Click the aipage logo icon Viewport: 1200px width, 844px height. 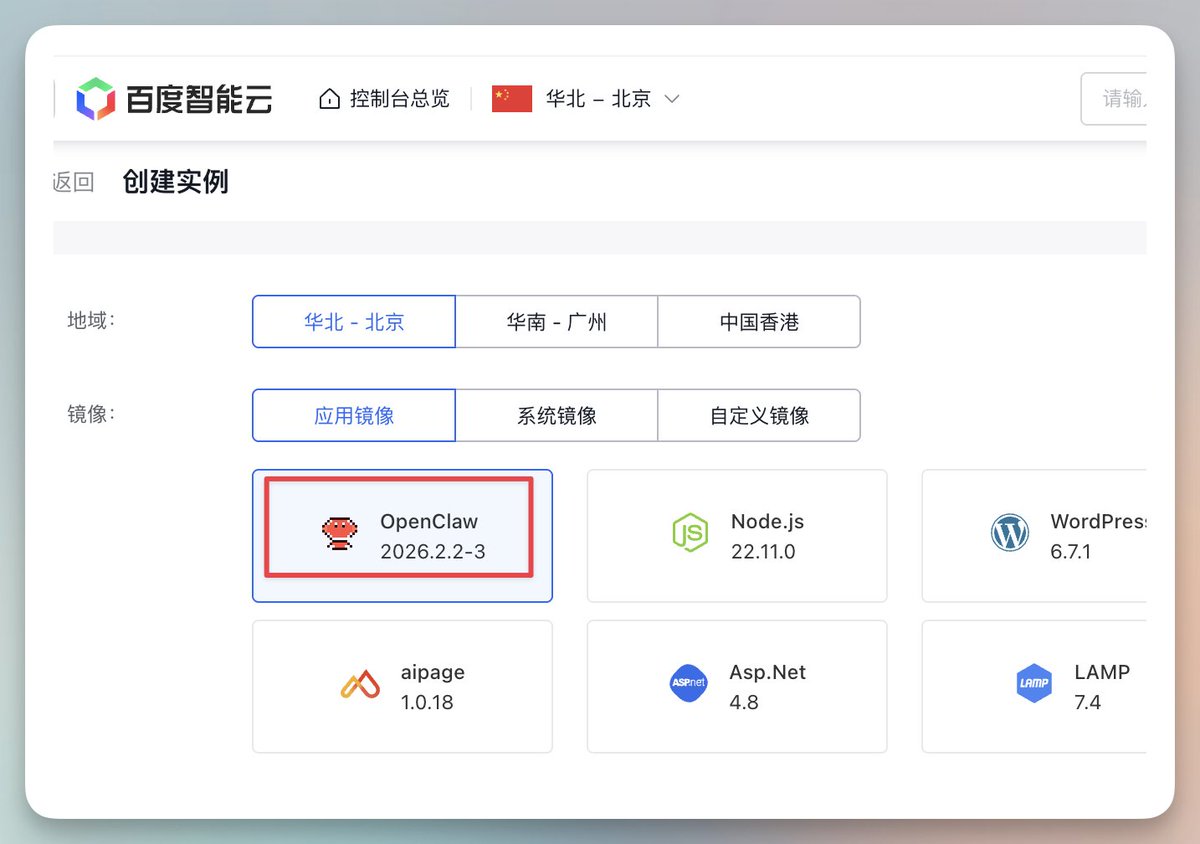(x=360, y=685)
